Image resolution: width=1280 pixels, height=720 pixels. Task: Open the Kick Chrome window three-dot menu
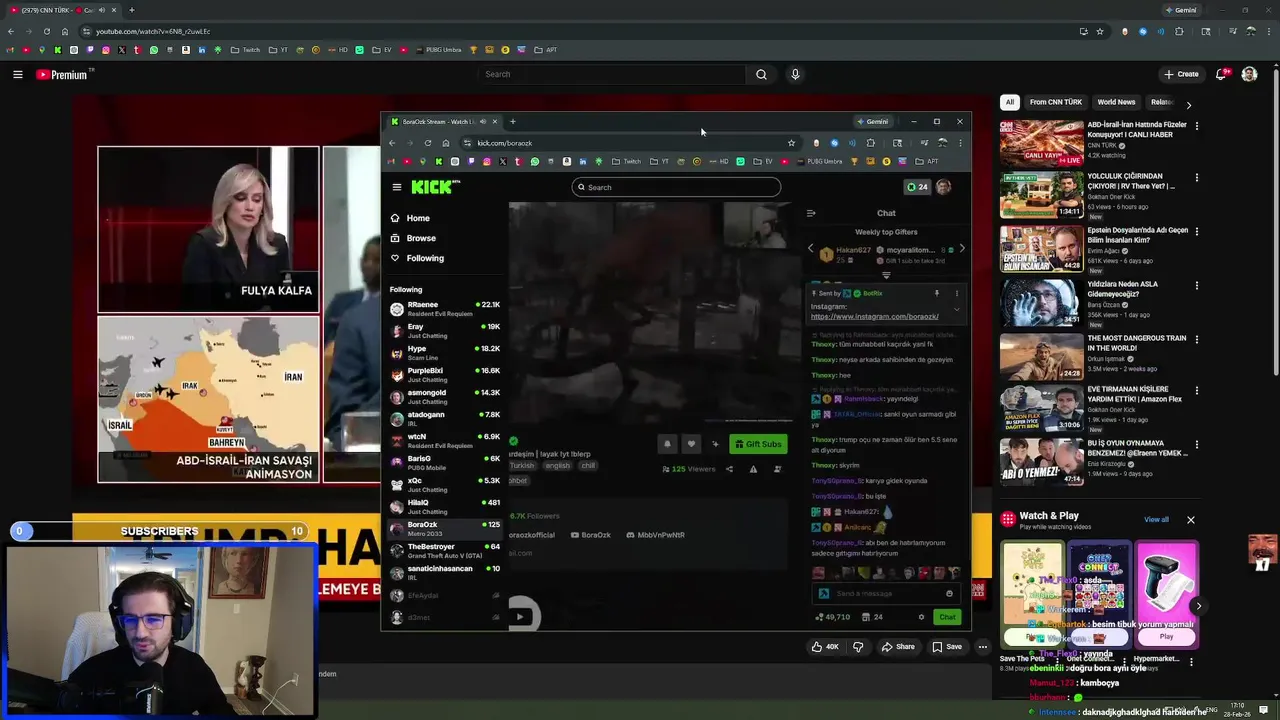tap(960, 143)
